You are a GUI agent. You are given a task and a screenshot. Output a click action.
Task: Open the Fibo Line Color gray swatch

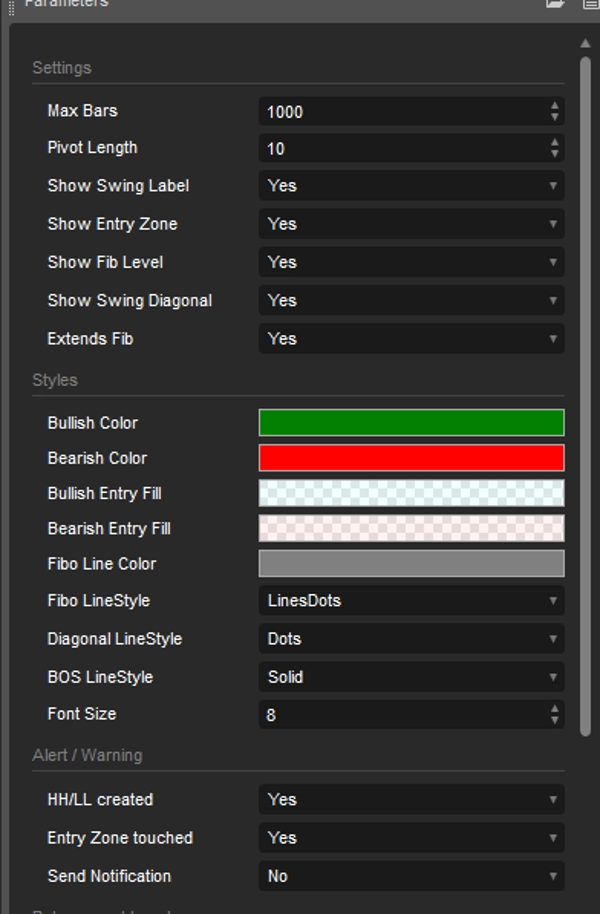coord(412,564)
